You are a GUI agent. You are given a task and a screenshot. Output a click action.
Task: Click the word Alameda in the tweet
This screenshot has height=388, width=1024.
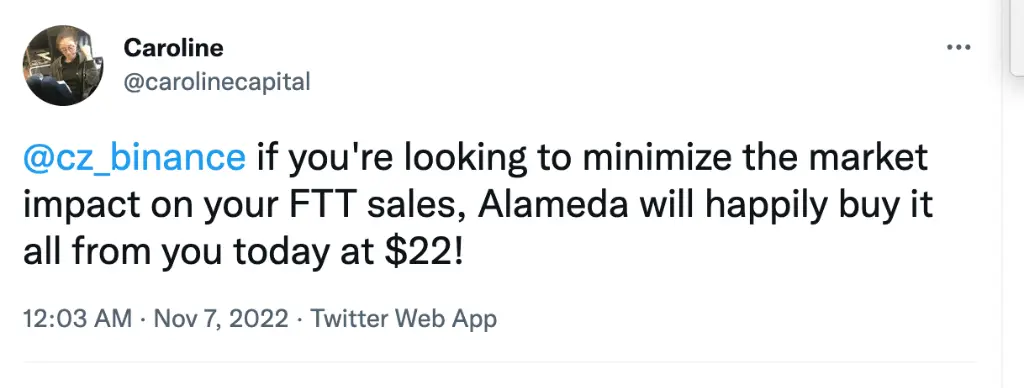[x=555, y=206]
